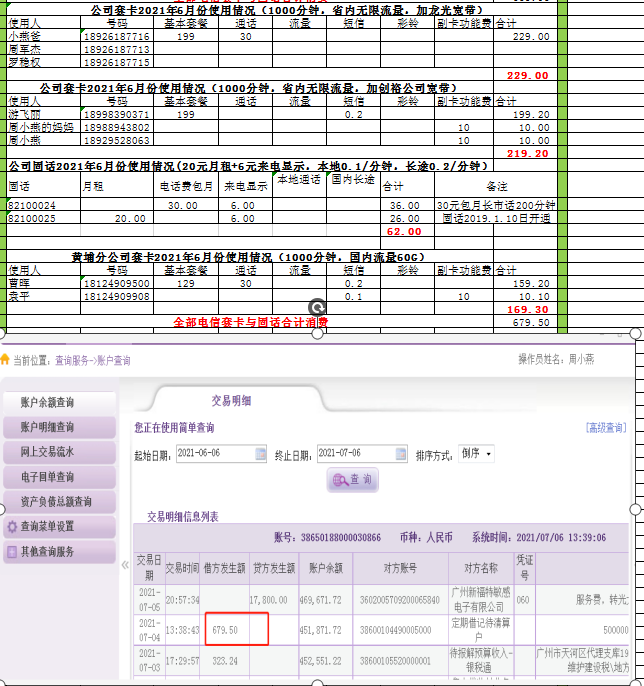Image resolution: width=644 pixels, height=686 pixels.
Task: Switch to the 交易明细 tab
Action: click(x=231, y=400)
